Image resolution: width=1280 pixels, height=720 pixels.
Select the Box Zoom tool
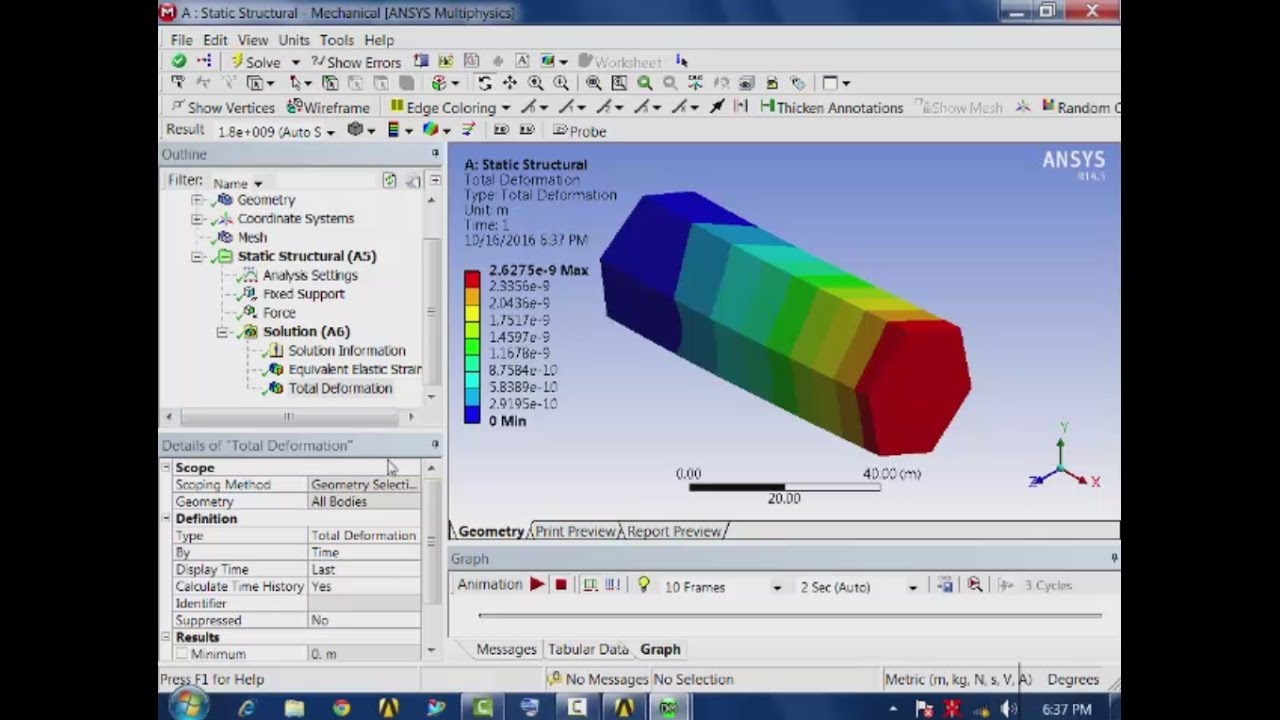561,84
